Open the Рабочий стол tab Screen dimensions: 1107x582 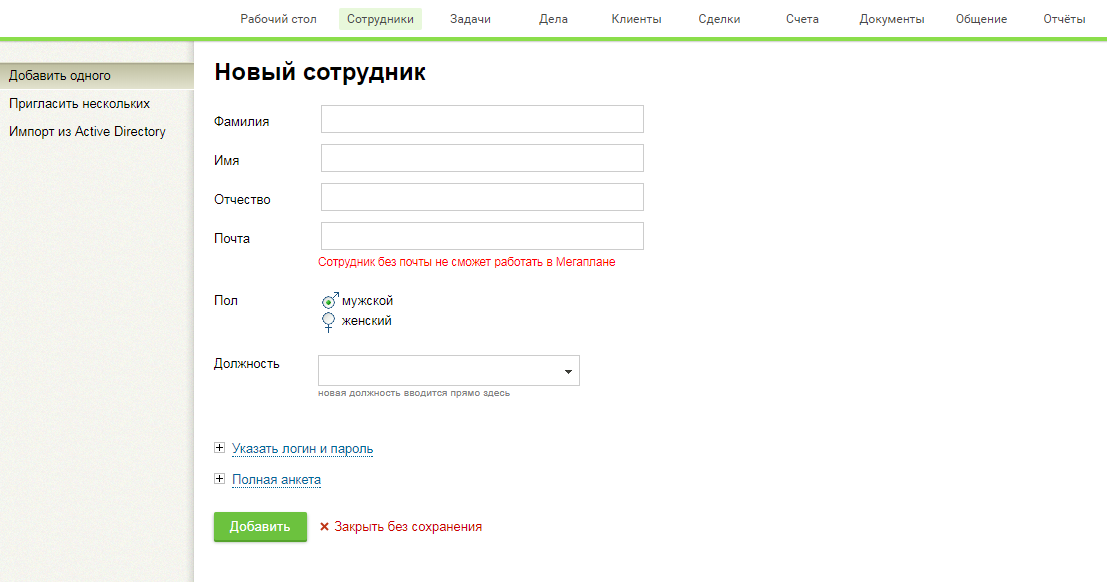[x=278, y=19]
